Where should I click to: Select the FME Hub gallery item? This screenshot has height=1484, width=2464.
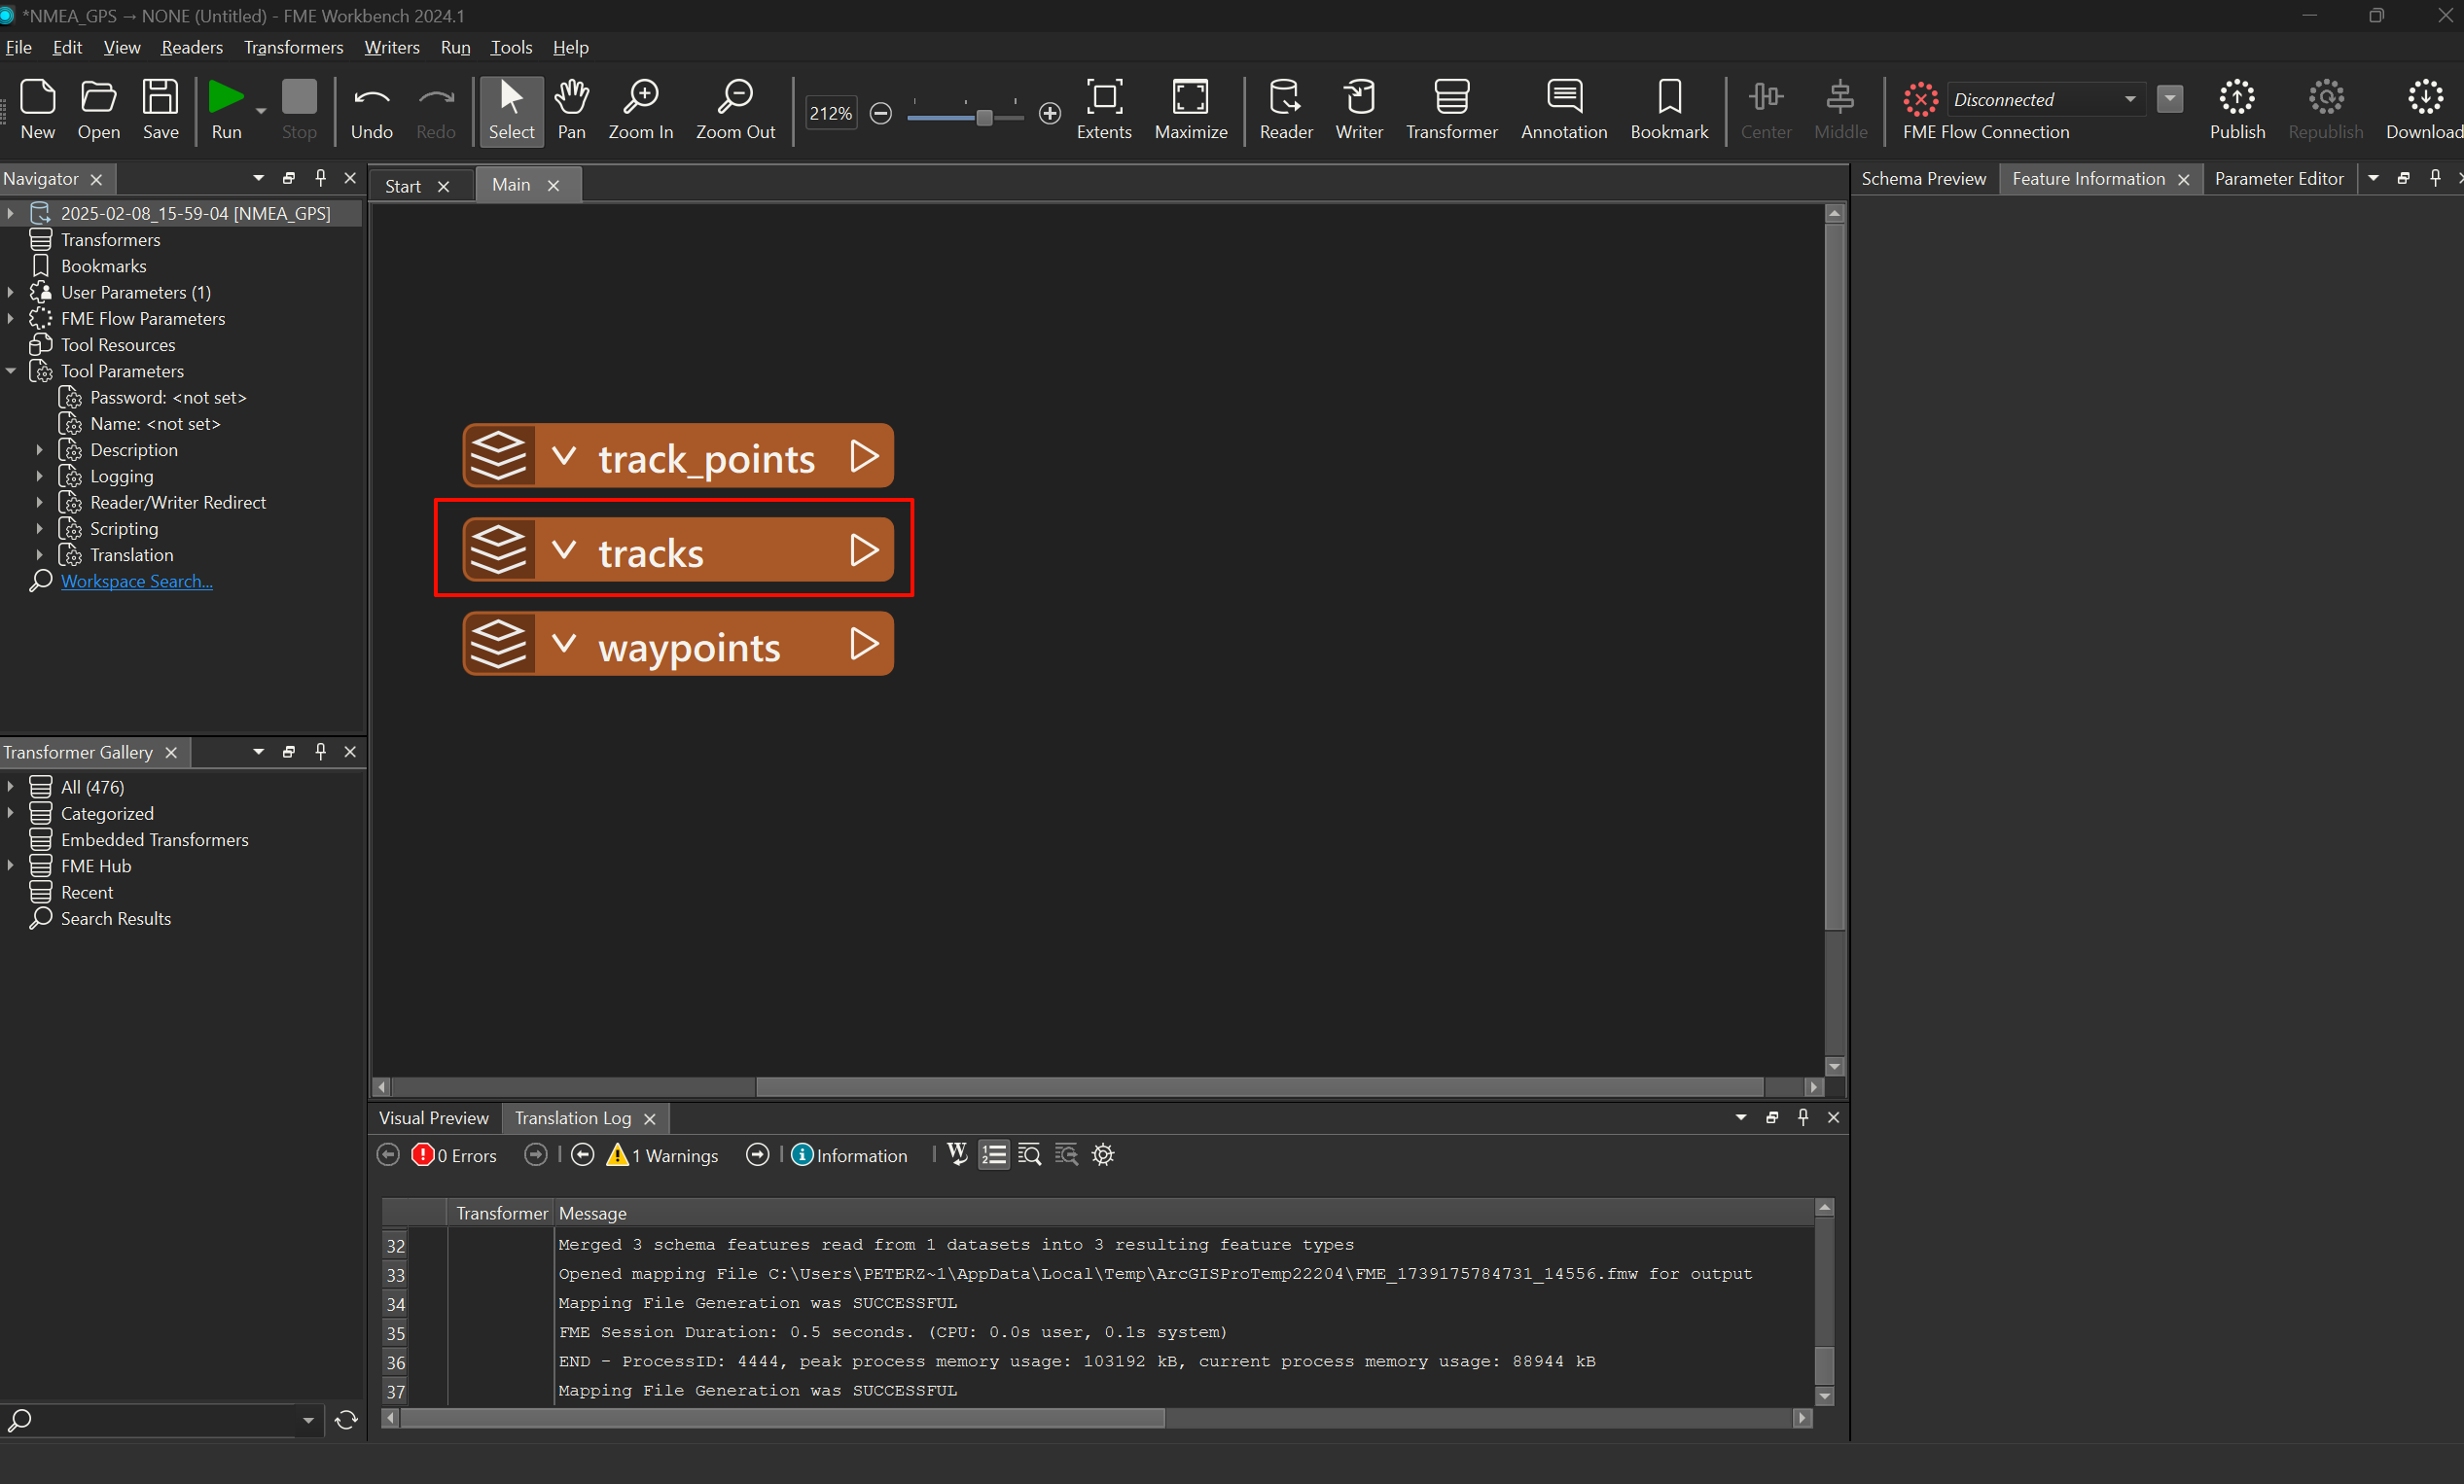(x=96, y=866)
